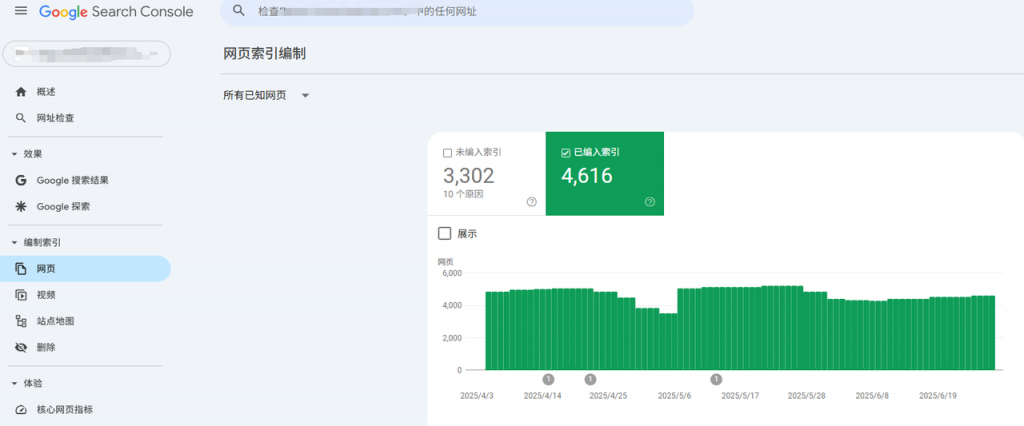The height and width of the screenshot is (426, 1024).
Task: Click the Google 探索 asterisk icon
Action: [x=20, y=207]
